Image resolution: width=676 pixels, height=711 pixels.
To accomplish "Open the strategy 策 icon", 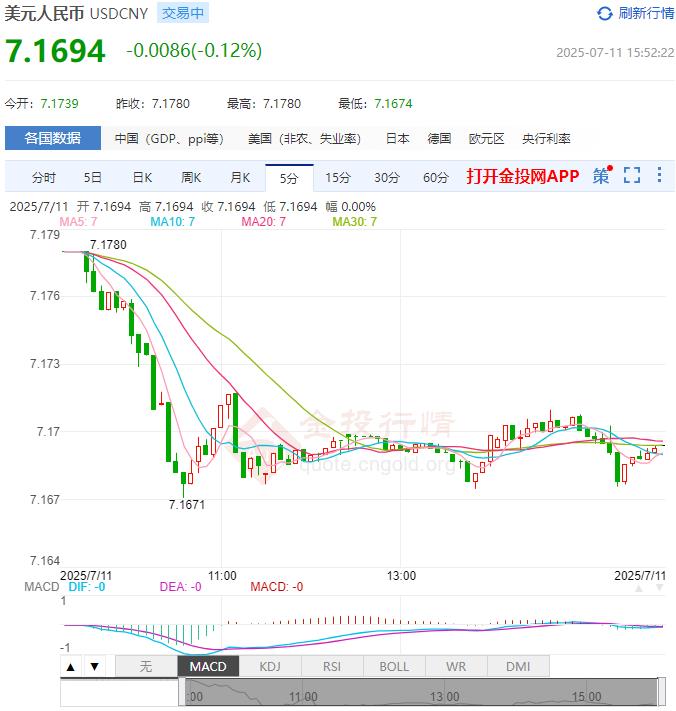I will tap(602, 175).
